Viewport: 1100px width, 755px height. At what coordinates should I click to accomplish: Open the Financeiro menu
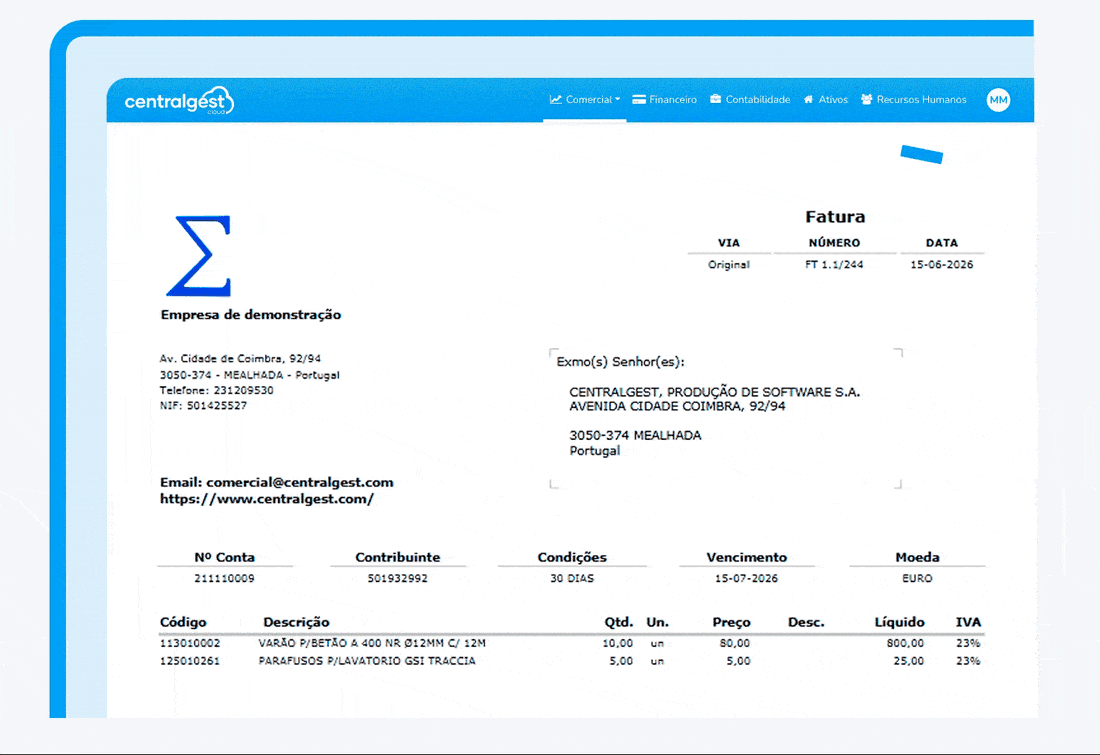664,100
